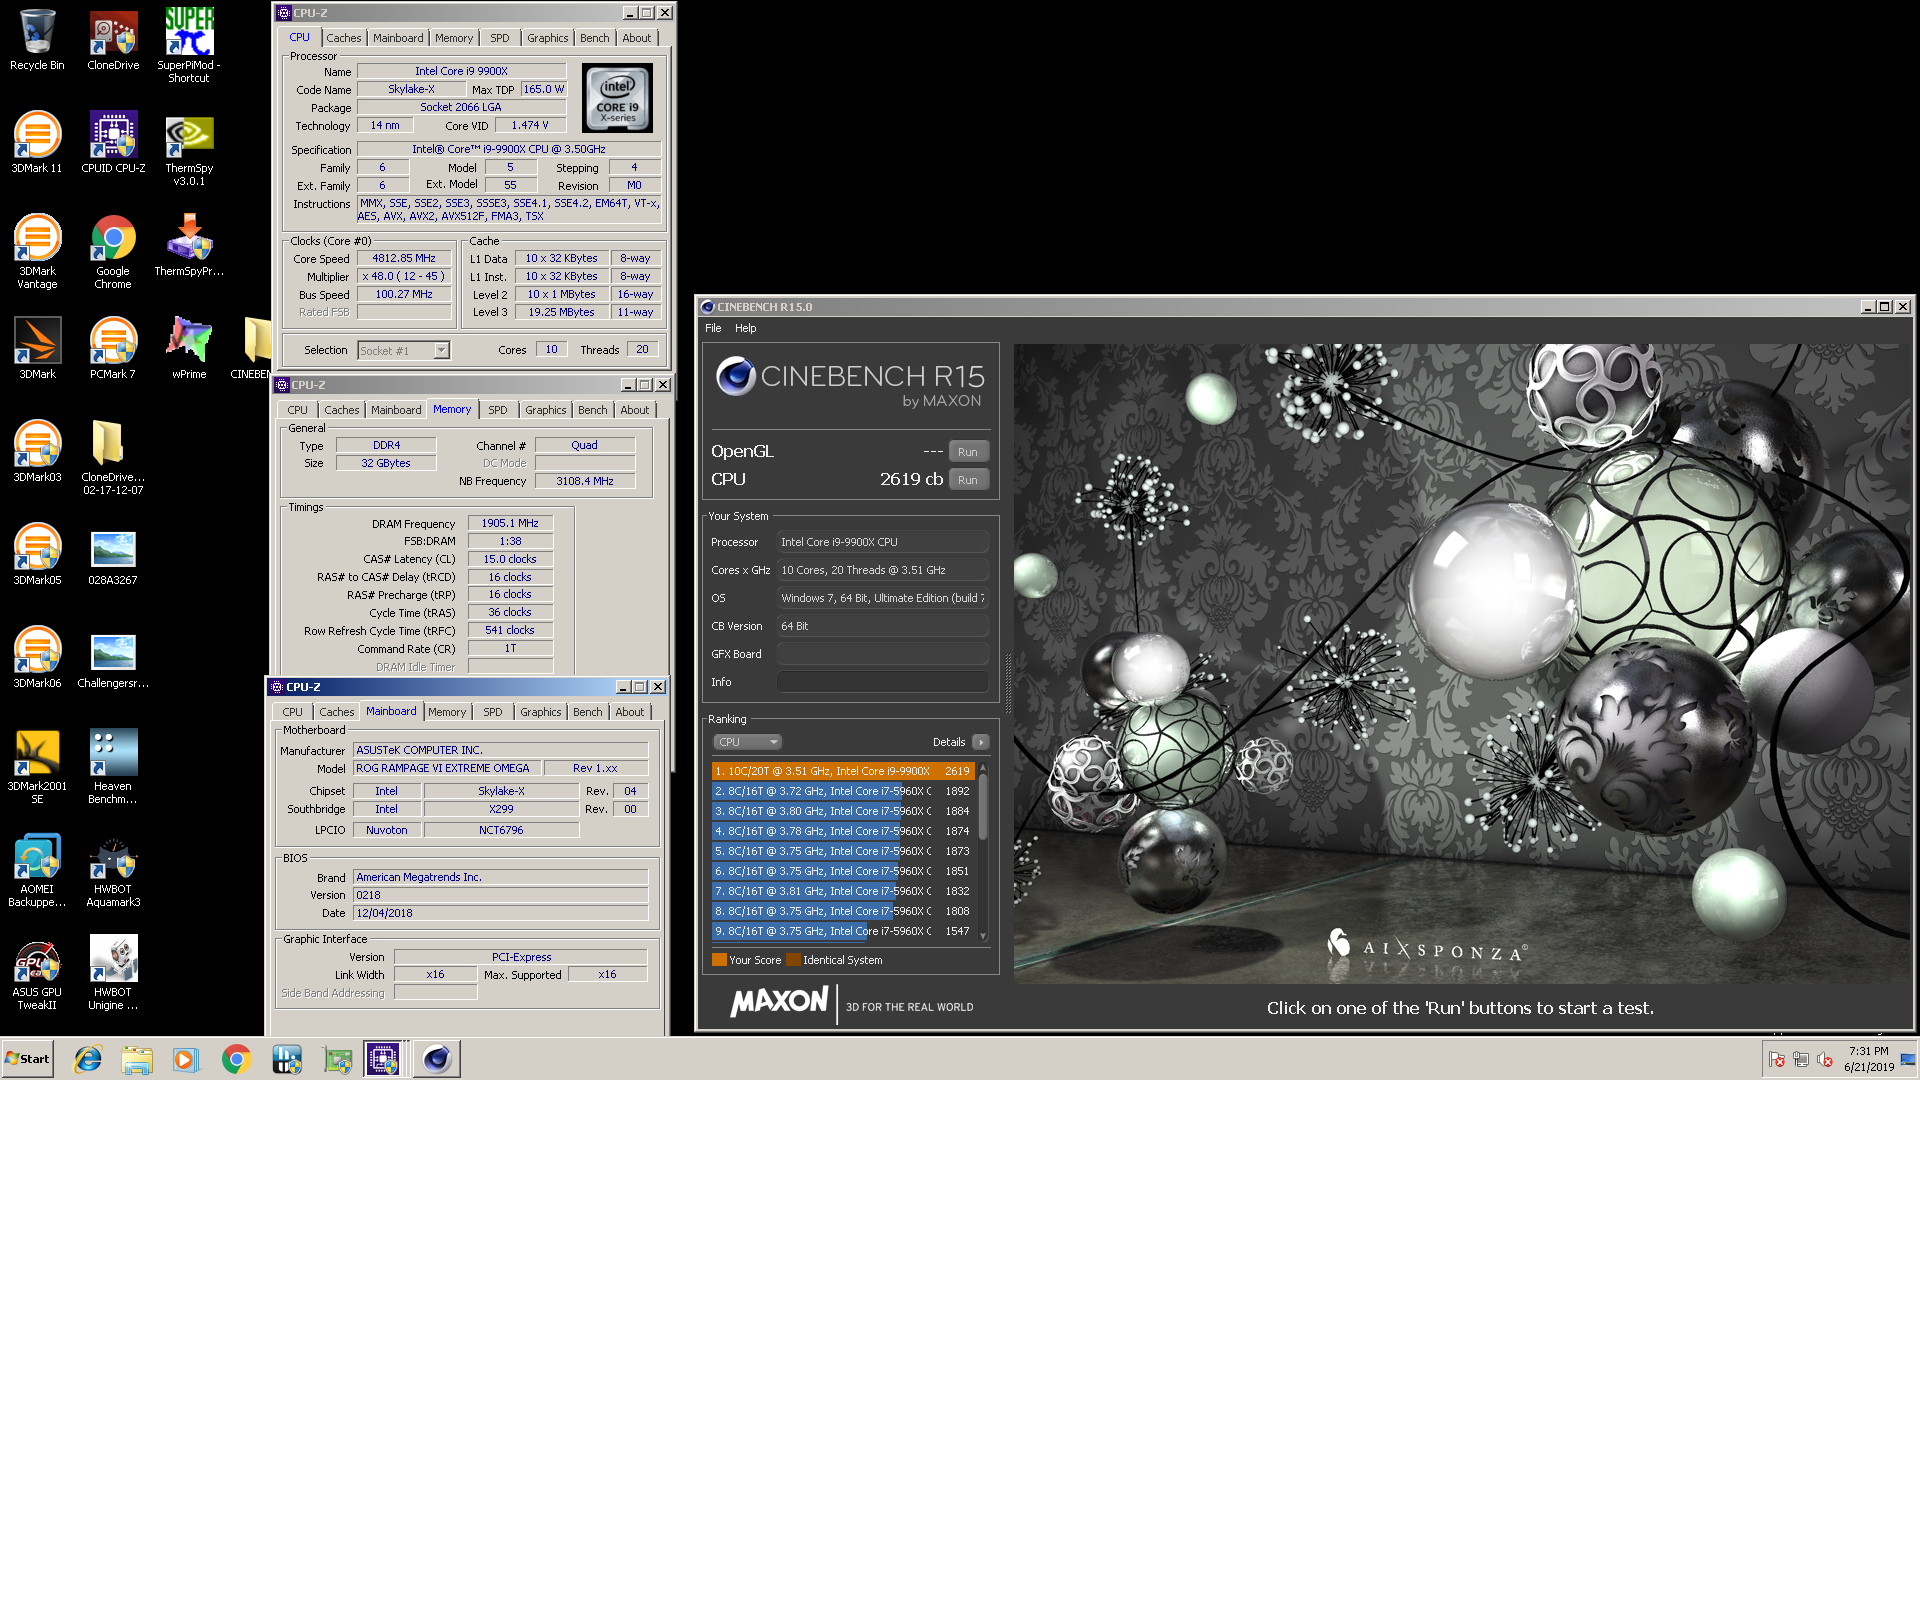This screenshot has height=1620, width=1920.
Task: Click the Intel Core i9 X-series logo
Action: pyautogui.click(x=618, y=98)
